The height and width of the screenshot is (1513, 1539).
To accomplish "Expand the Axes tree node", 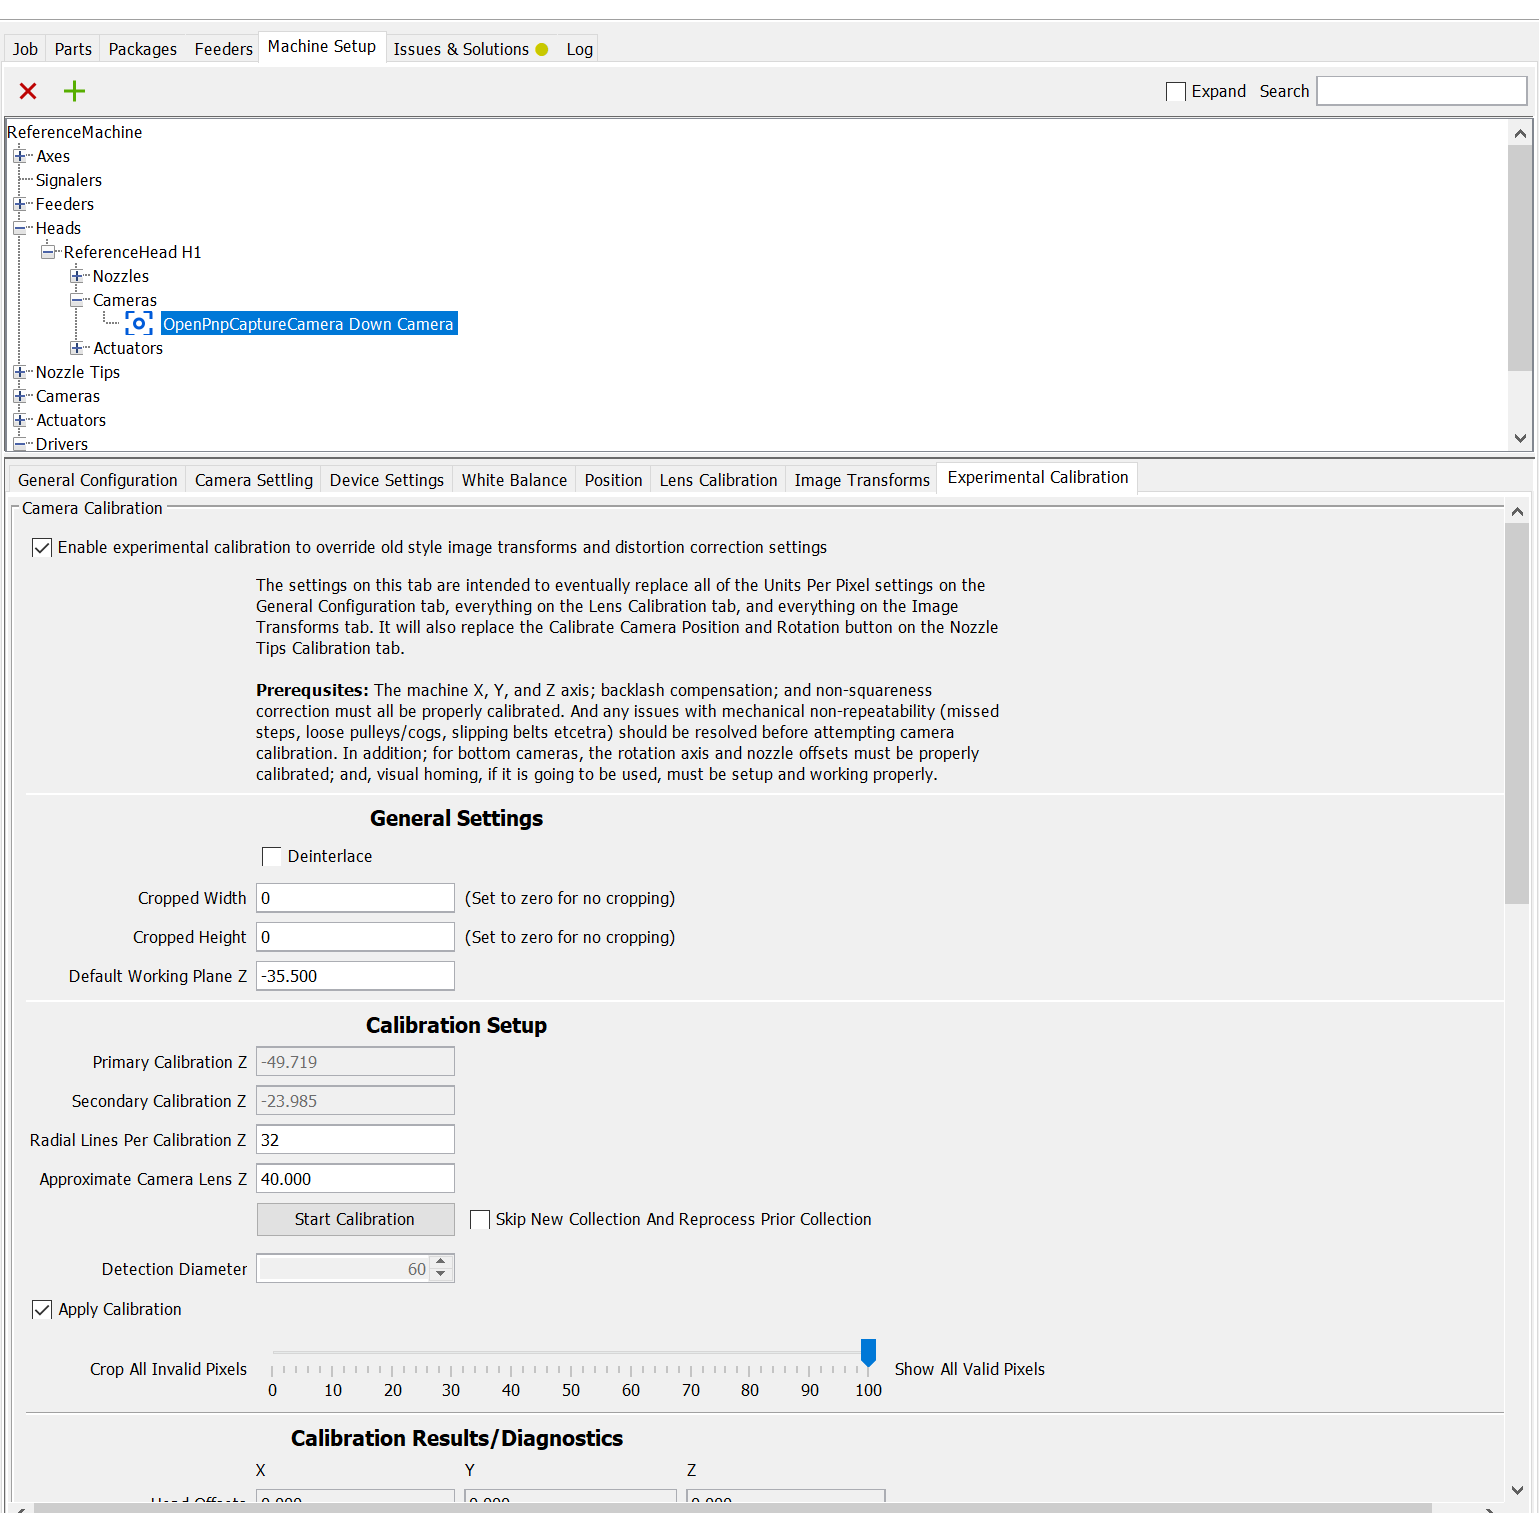I will (x=21, y=156).
